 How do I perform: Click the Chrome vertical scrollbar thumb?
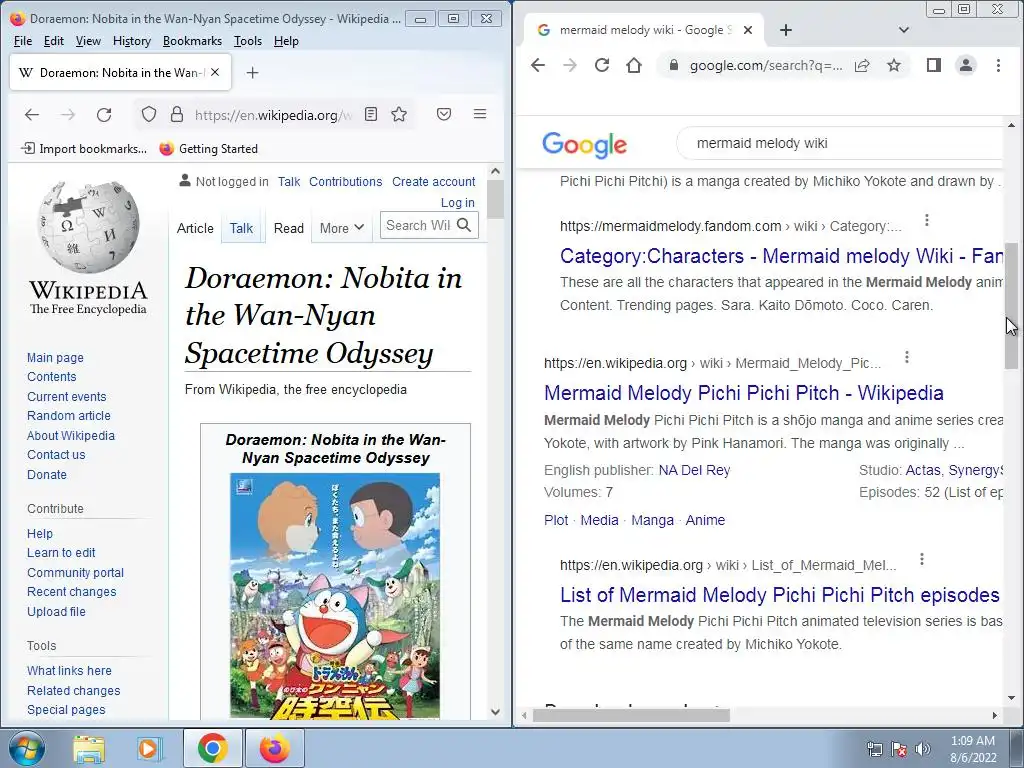point(1011,306)
